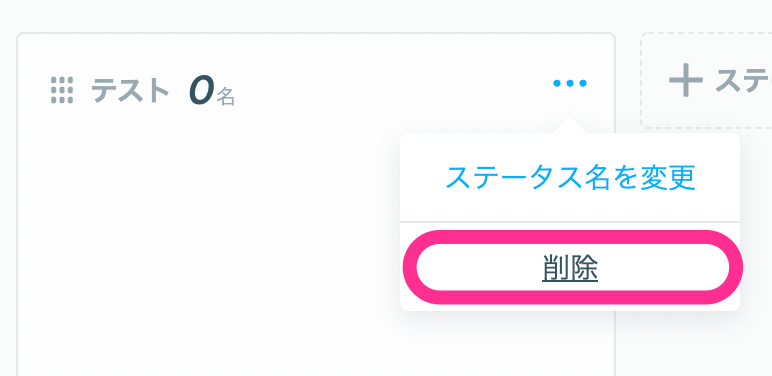The width and height of the screenshot is (772, 376).
Task: Rename the status using ステータス名を変更
Action: (570, 178)
